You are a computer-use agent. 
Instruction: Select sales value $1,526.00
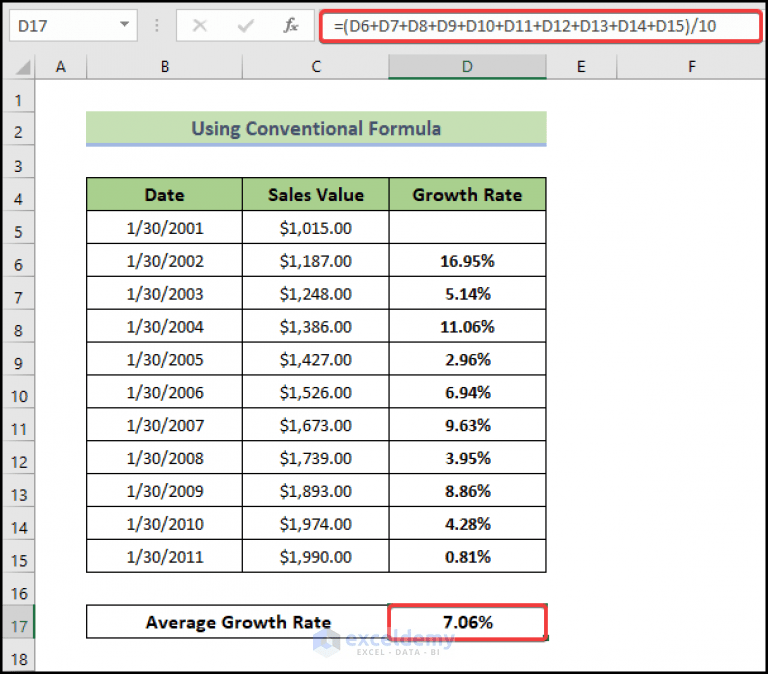[316, 392]
